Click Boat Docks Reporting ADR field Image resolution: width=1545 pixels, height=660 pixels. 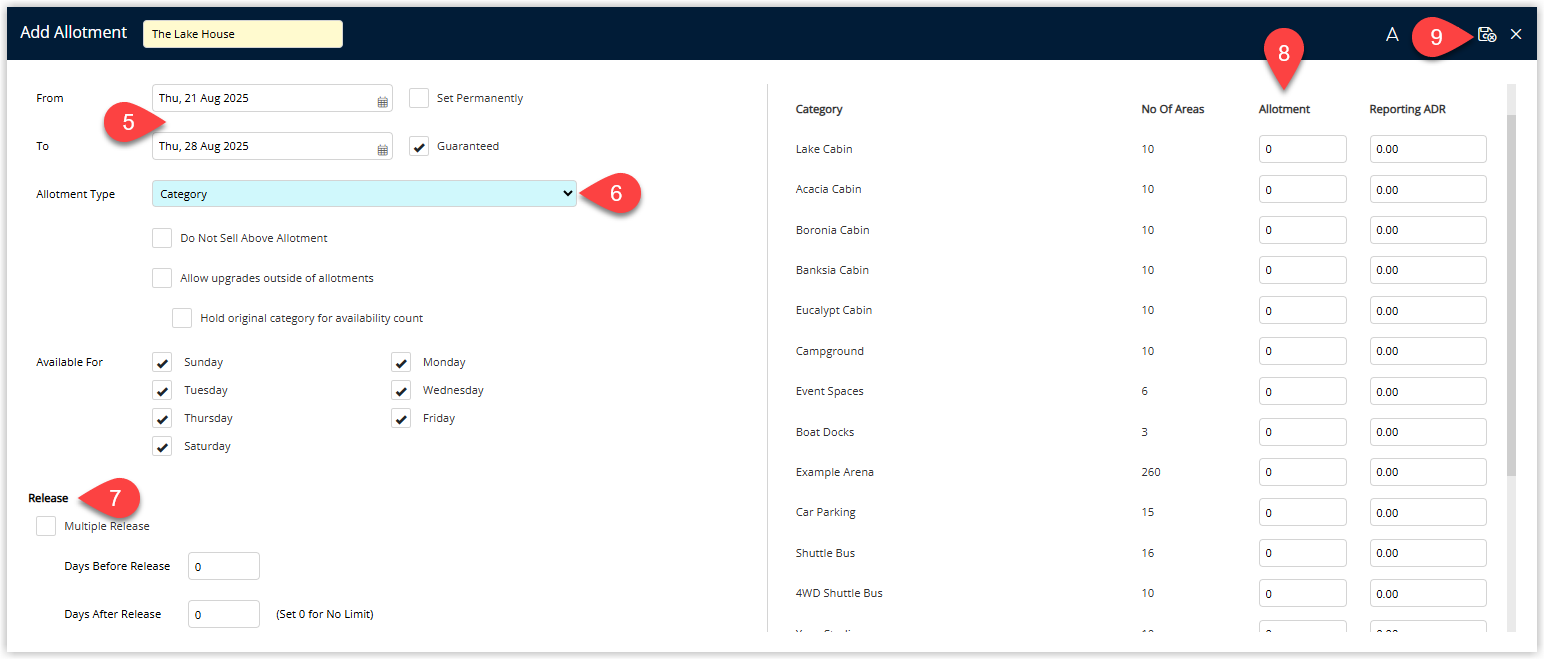(1428, 432)
